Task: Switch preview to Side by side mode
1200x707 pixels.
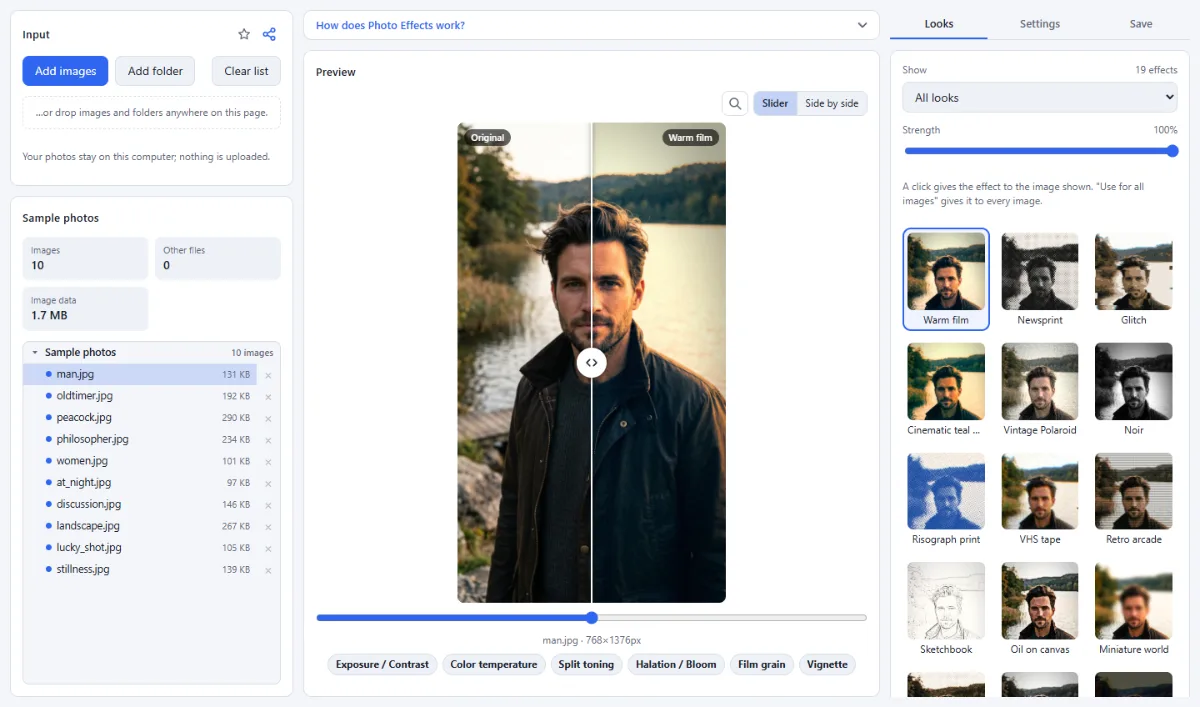Action: (x=832, y=103)
